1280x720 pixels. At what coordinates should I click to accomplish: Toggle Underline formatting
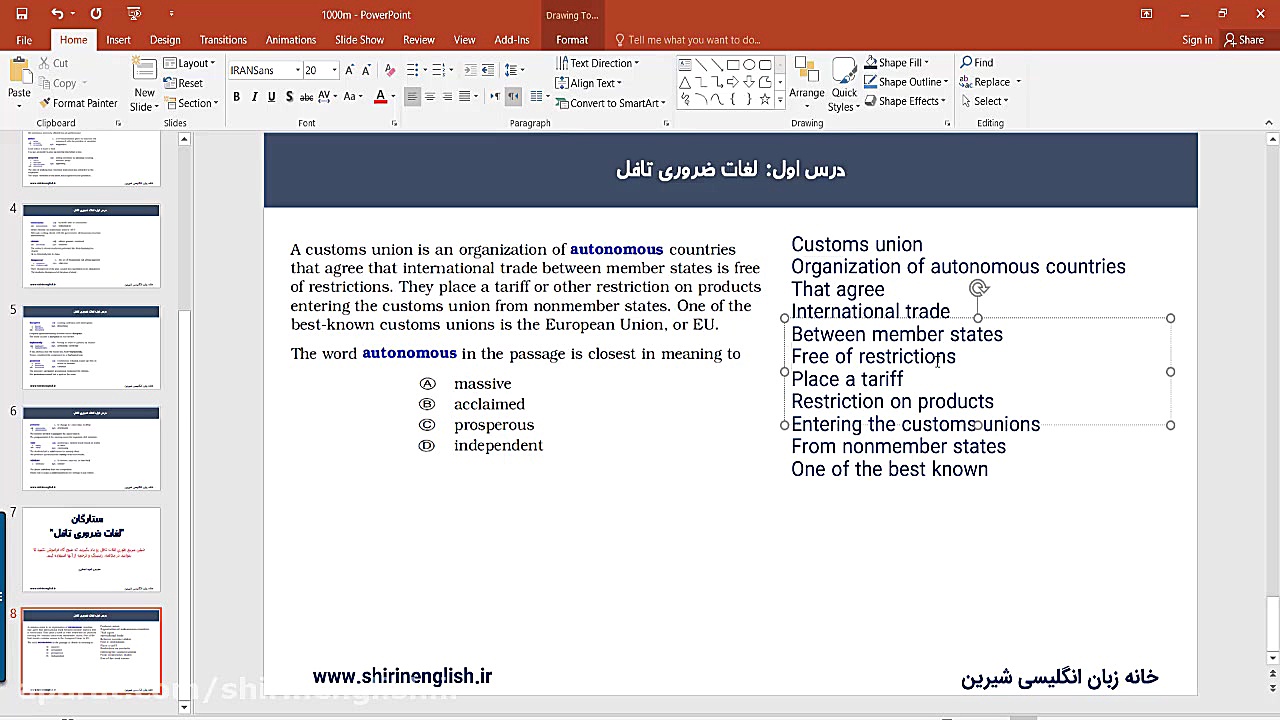(271, 97)
